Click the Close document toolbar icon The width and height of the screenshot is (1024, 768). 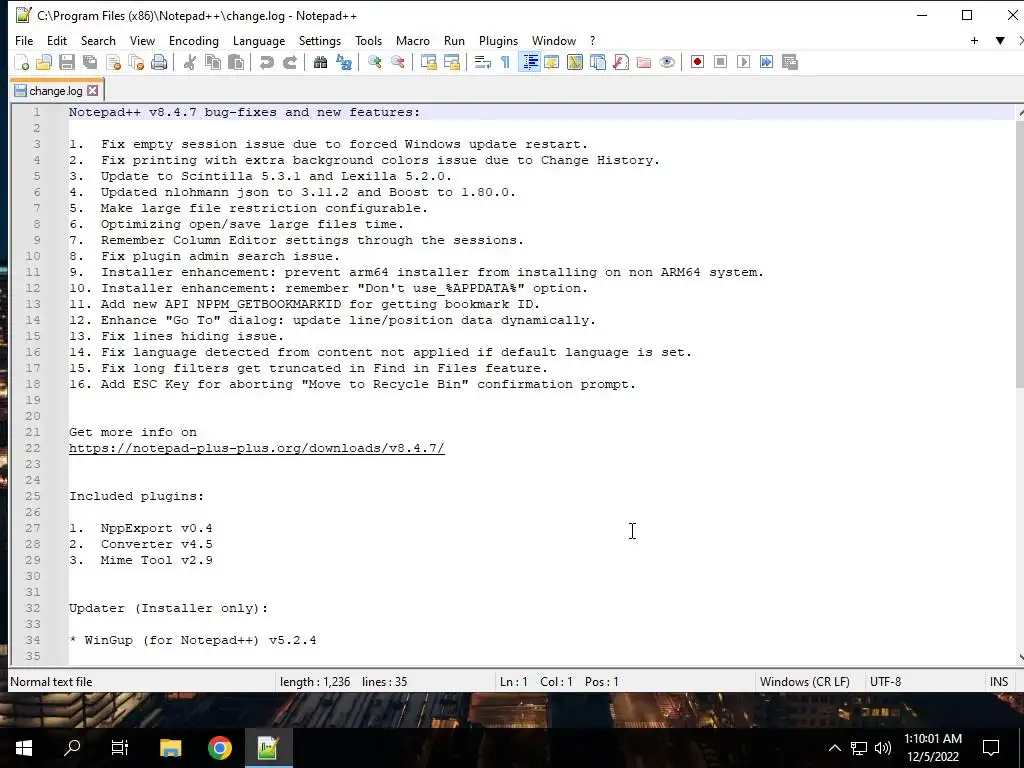click(x=113, y=62)
